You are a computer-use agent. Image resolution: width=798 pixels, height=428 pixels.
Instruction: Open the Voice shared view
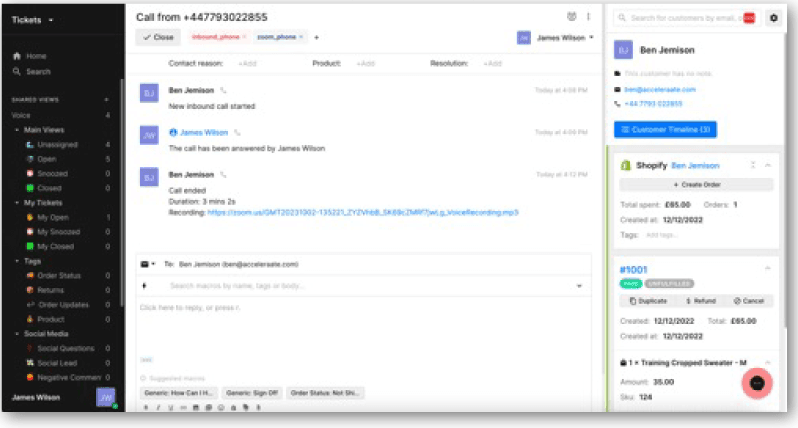coord(21,115)
